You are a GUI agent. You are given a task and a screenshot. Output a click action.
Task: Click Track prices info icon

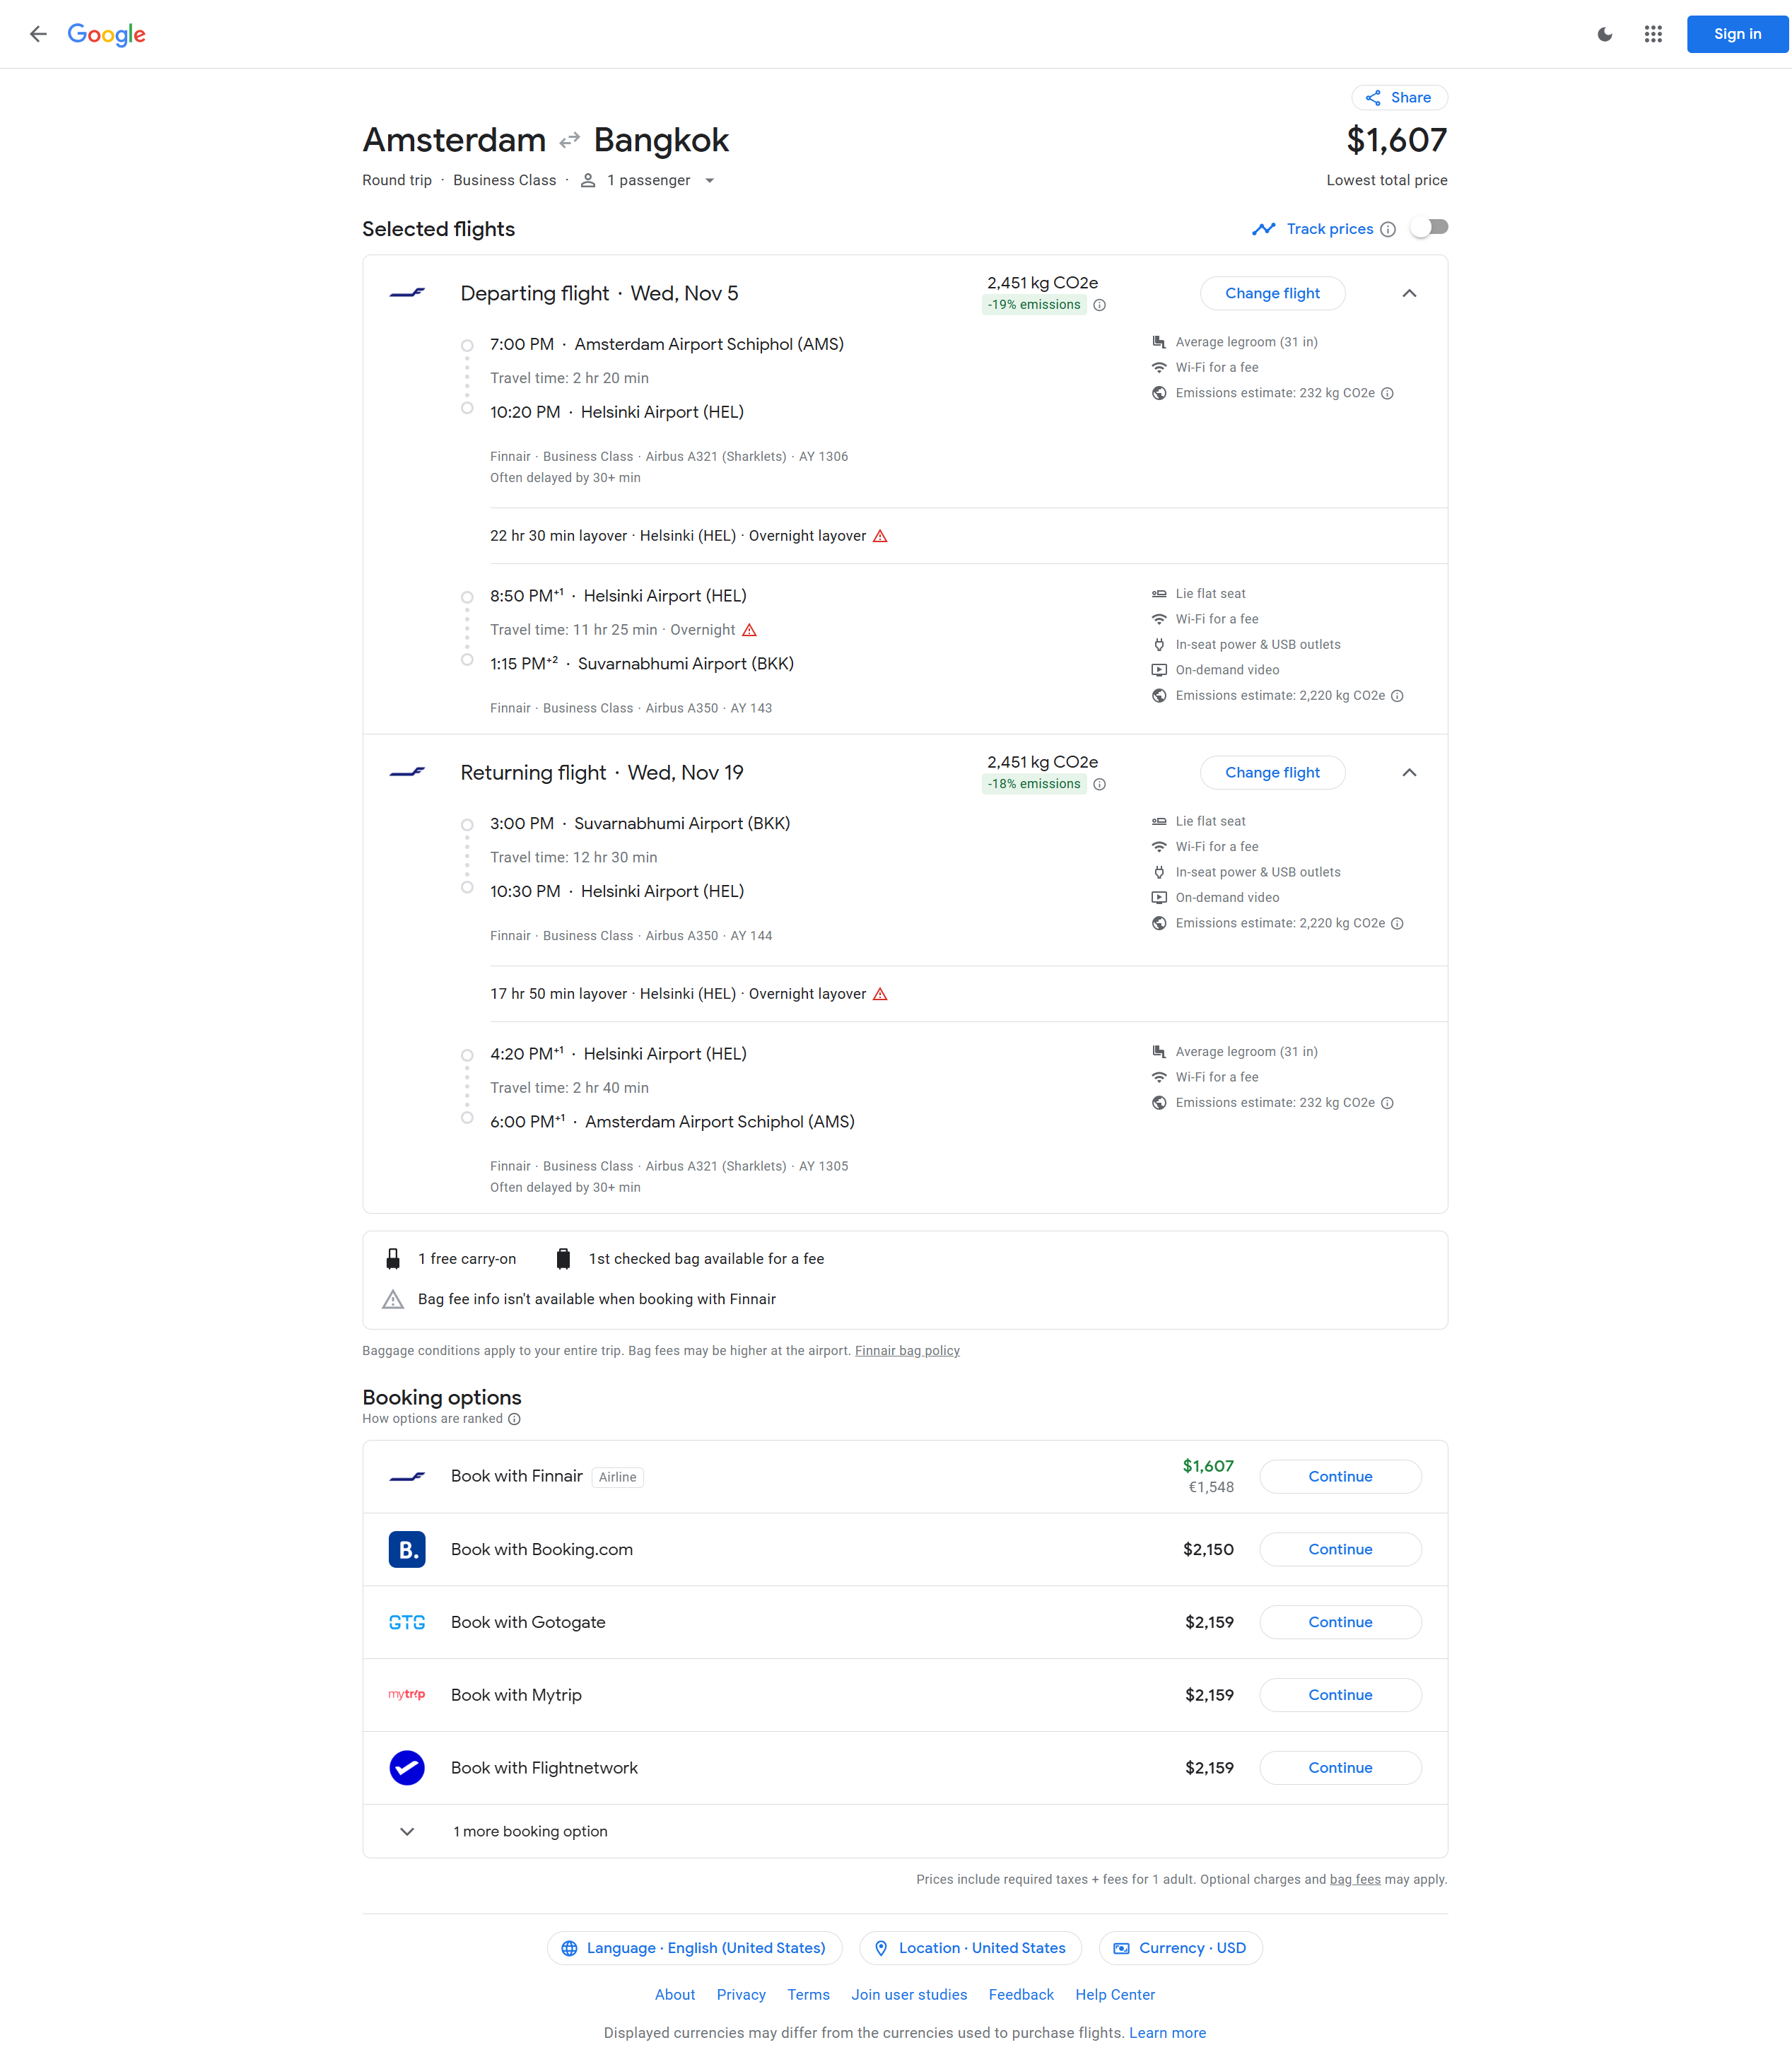[1388, 230]
